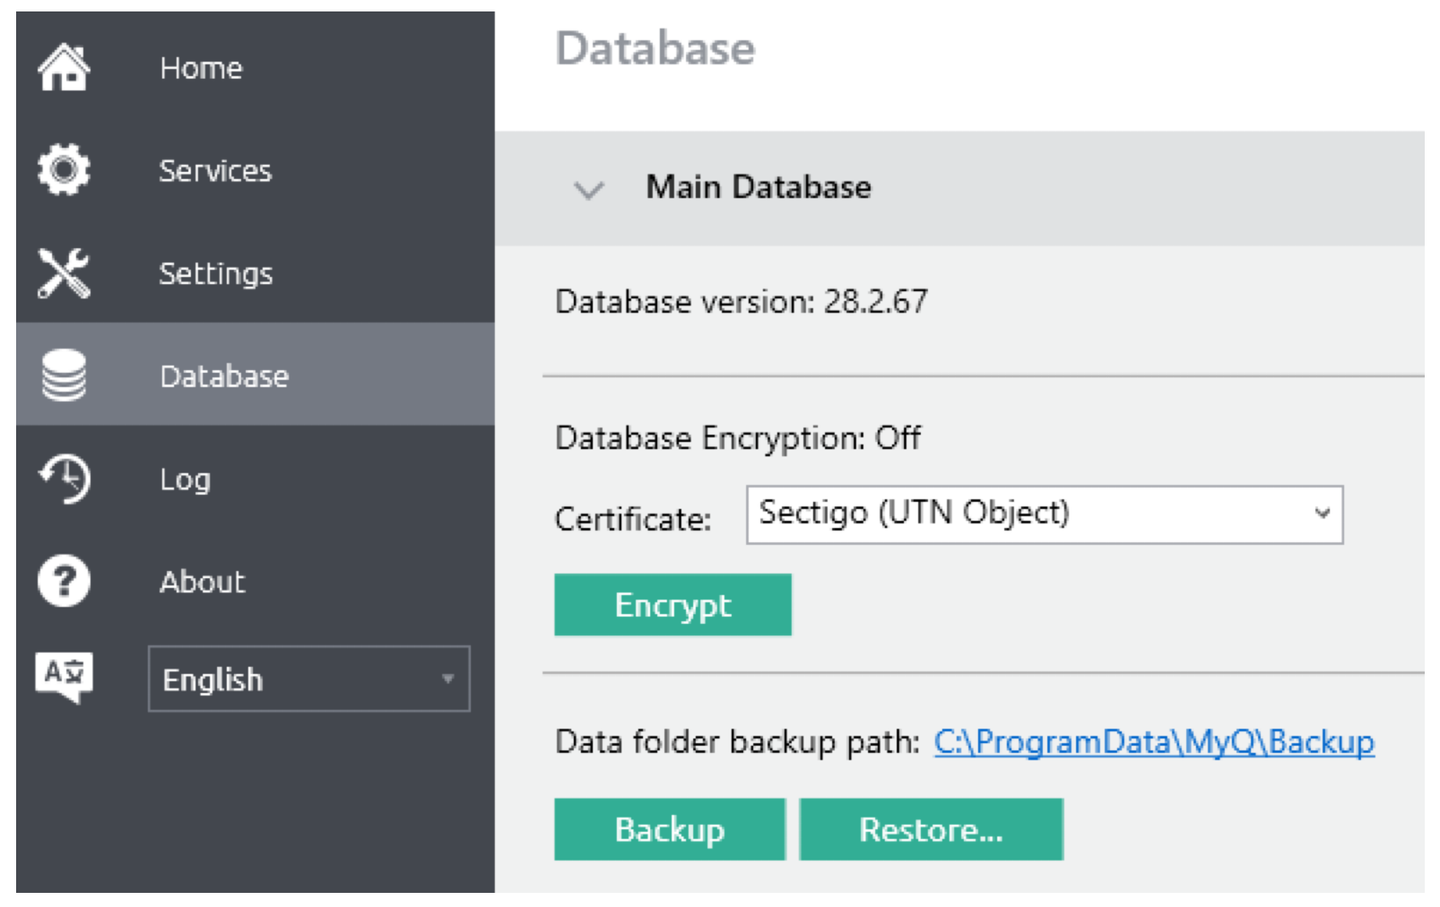
Task: Click the Database stack icon
Action: (x=64, y=376)
